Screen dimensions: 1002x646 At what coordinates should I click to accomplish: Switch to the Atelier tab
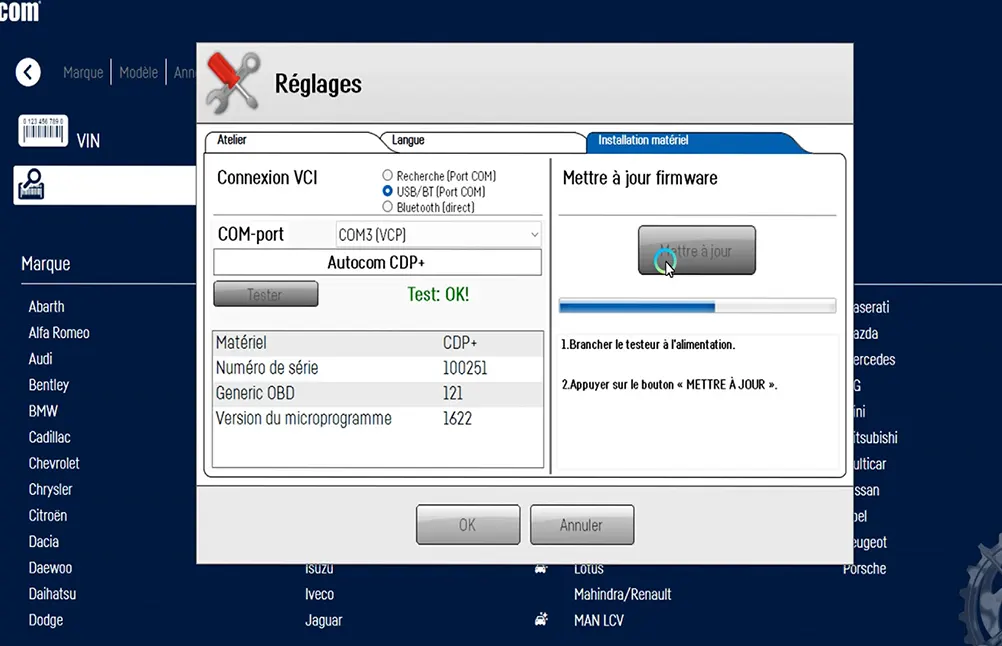(x=233, y=141)
